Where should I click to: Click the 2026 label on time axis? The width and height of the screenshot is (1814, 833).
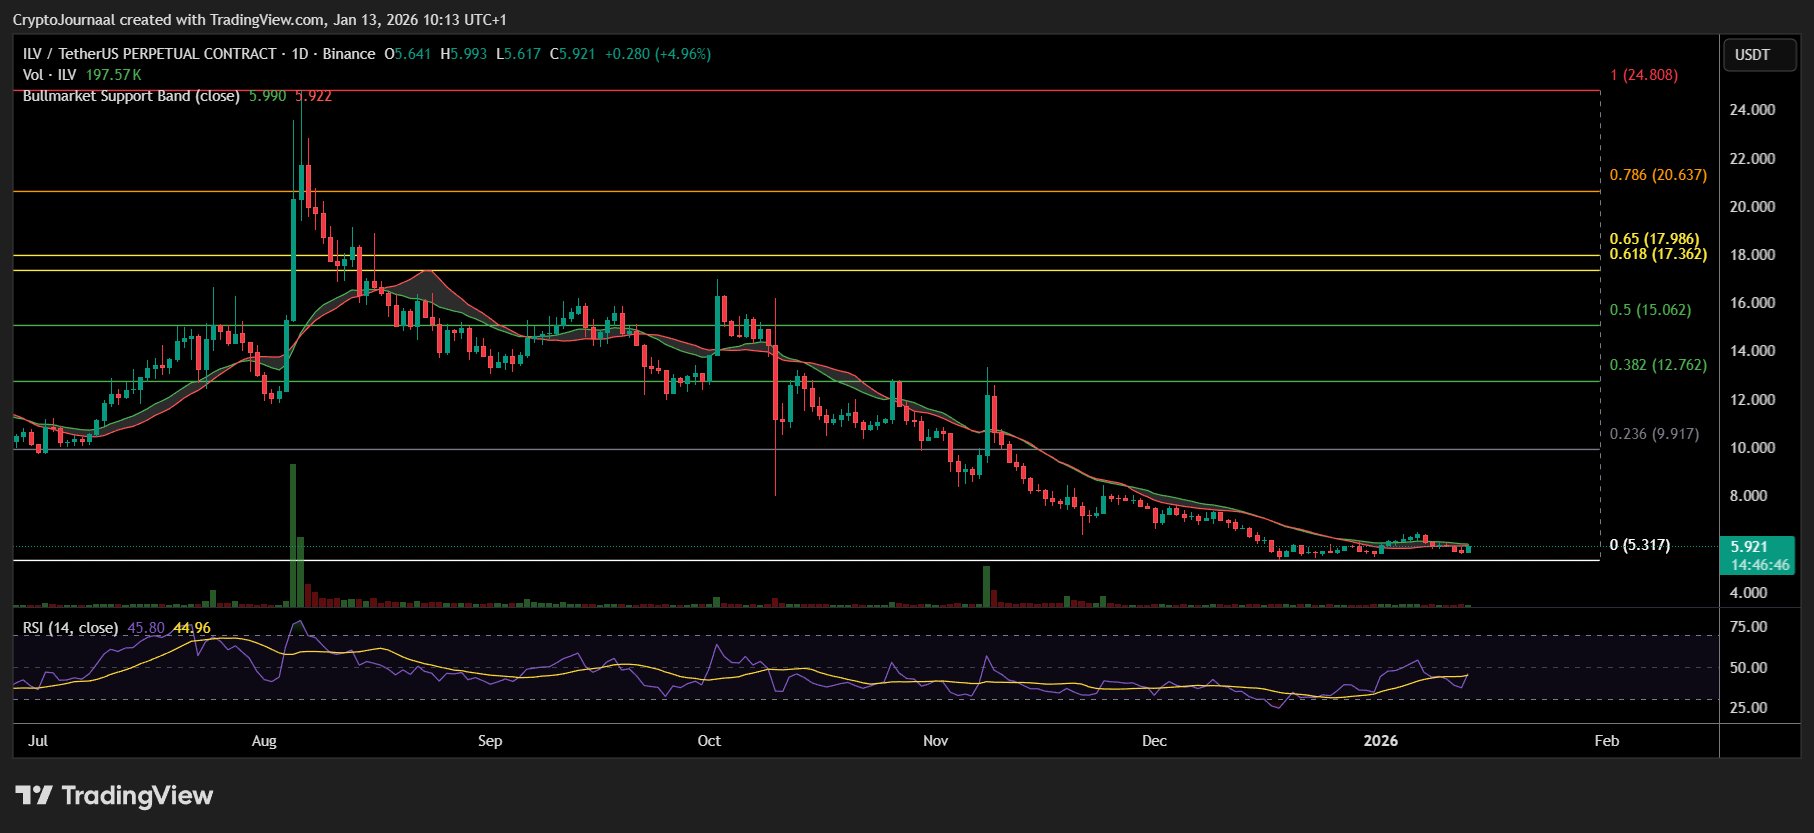click(1381, 741)
